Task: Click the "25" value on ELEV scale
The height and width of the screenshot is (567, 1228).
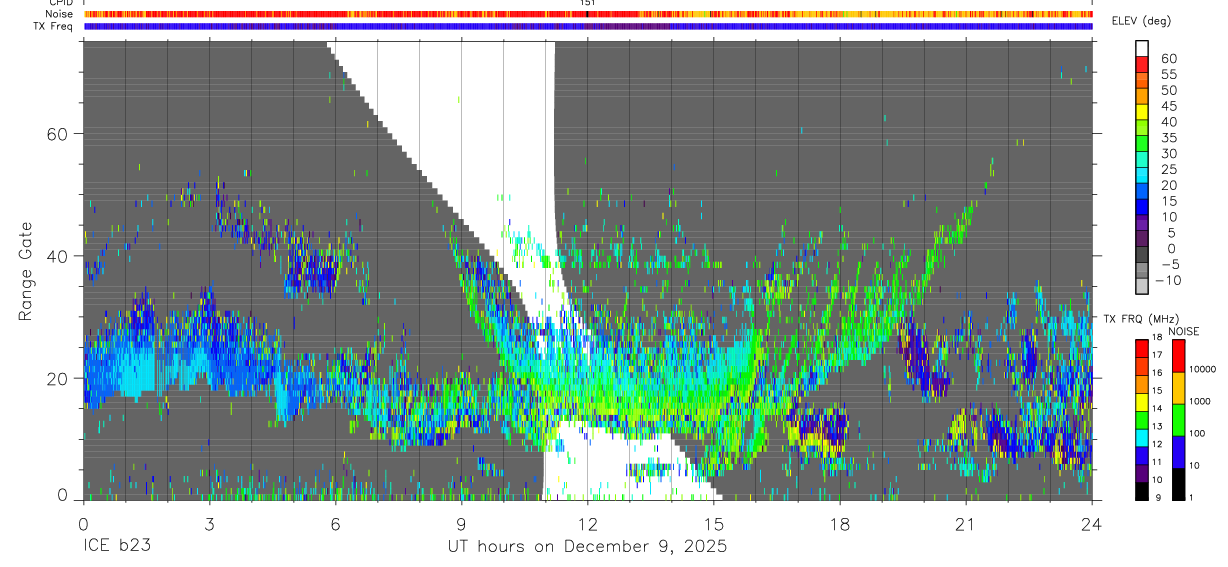Action: pos(1169,169)
